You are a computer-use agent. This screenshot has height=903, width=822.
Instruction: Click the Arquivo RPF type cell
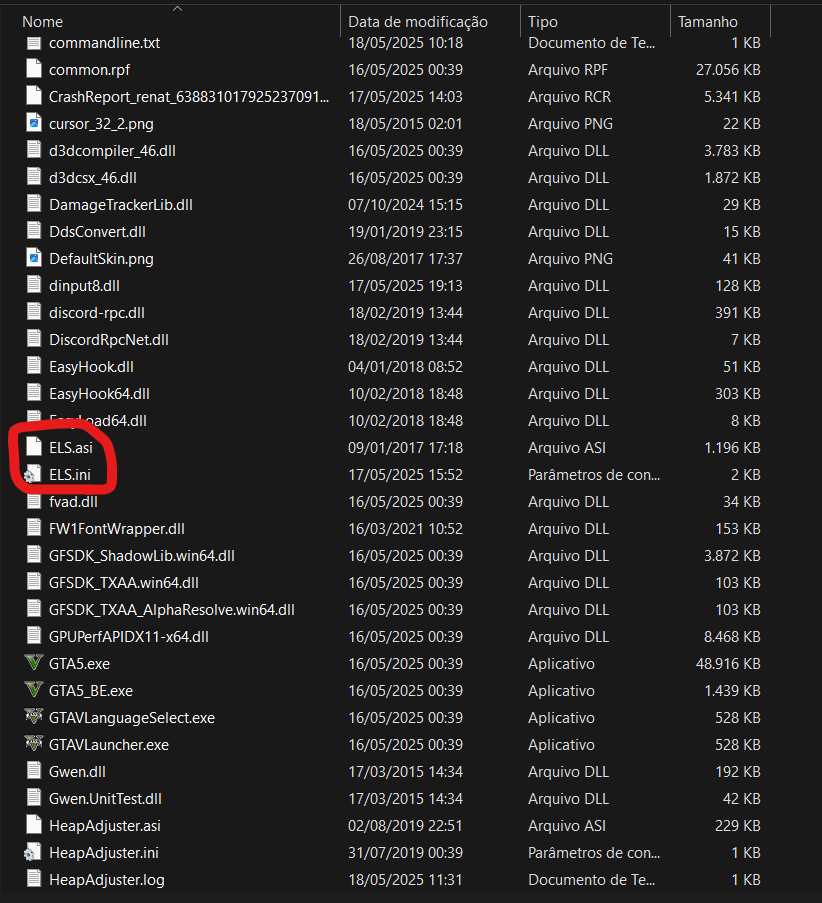(x=567, y=70)
